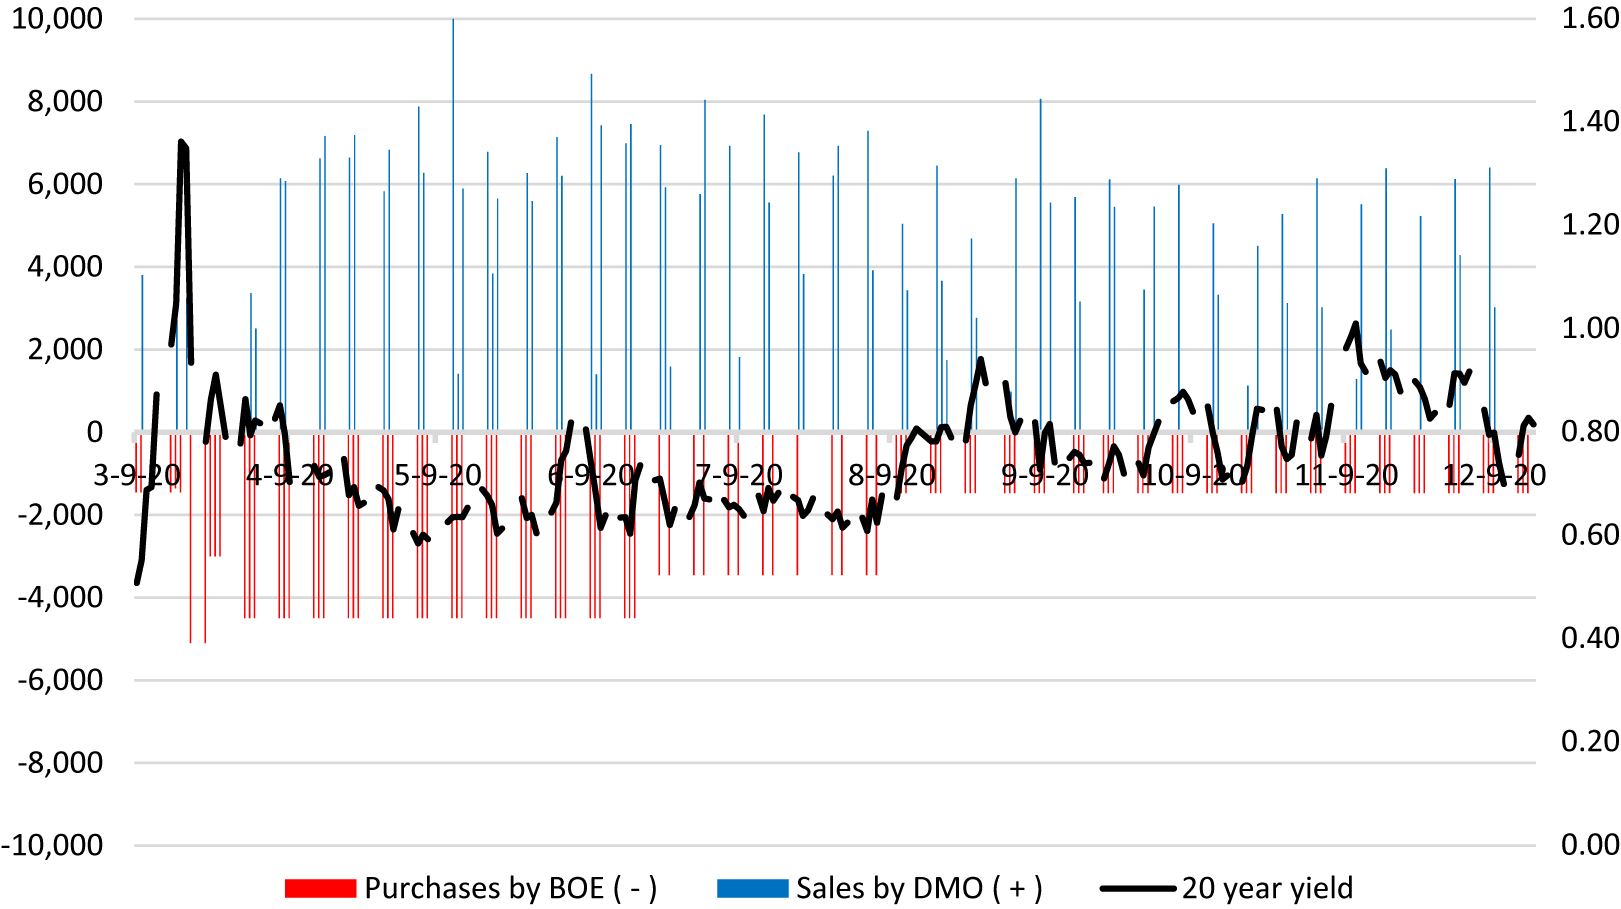
Task: Click the left axis value 4,000
Action: [x=65, y=267]
